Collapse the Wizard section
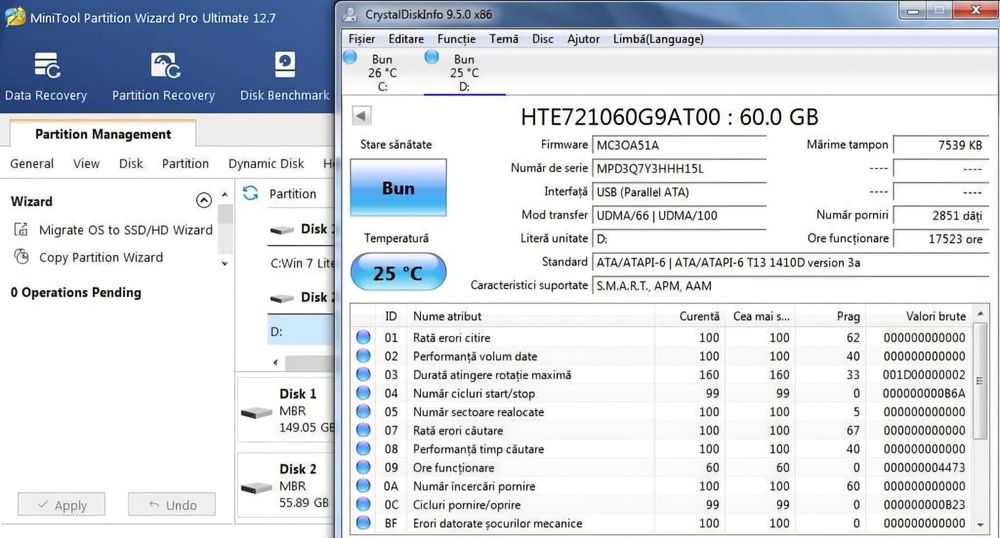The height and width of the screenshot is (538, 1000). [203, 201]
